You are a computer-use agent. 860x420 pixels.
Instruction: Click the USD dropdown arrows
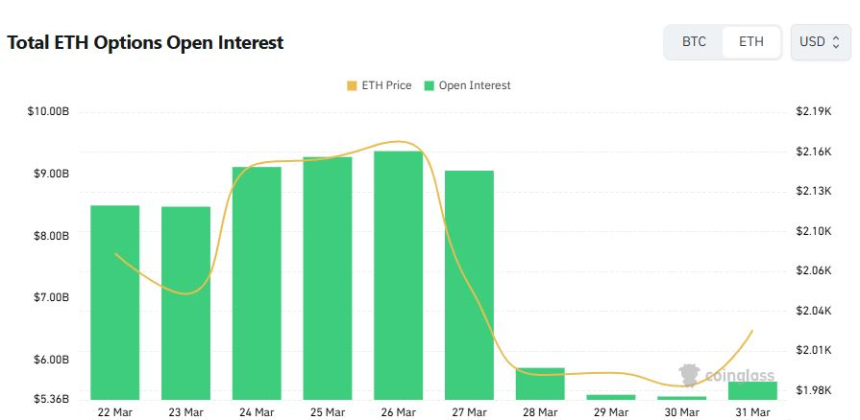click(836, 42)
